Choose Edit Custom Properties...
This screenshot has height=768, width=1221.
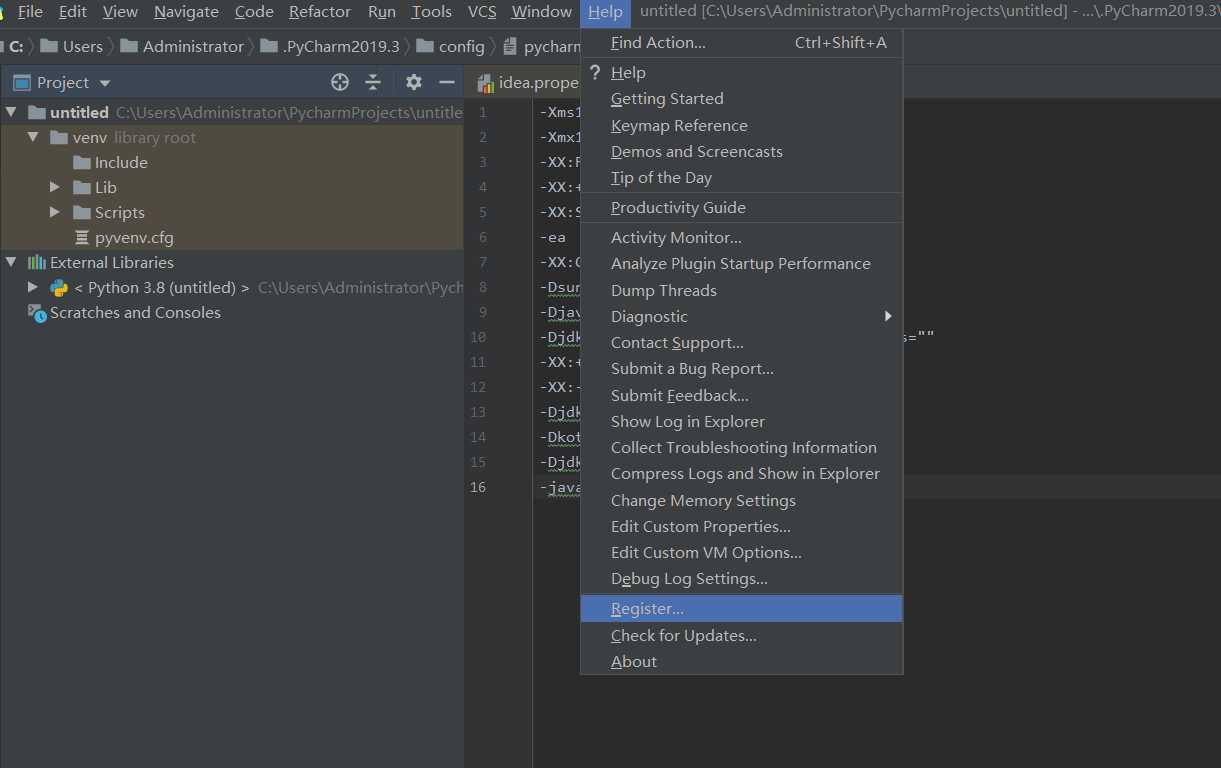click(741, 526)
